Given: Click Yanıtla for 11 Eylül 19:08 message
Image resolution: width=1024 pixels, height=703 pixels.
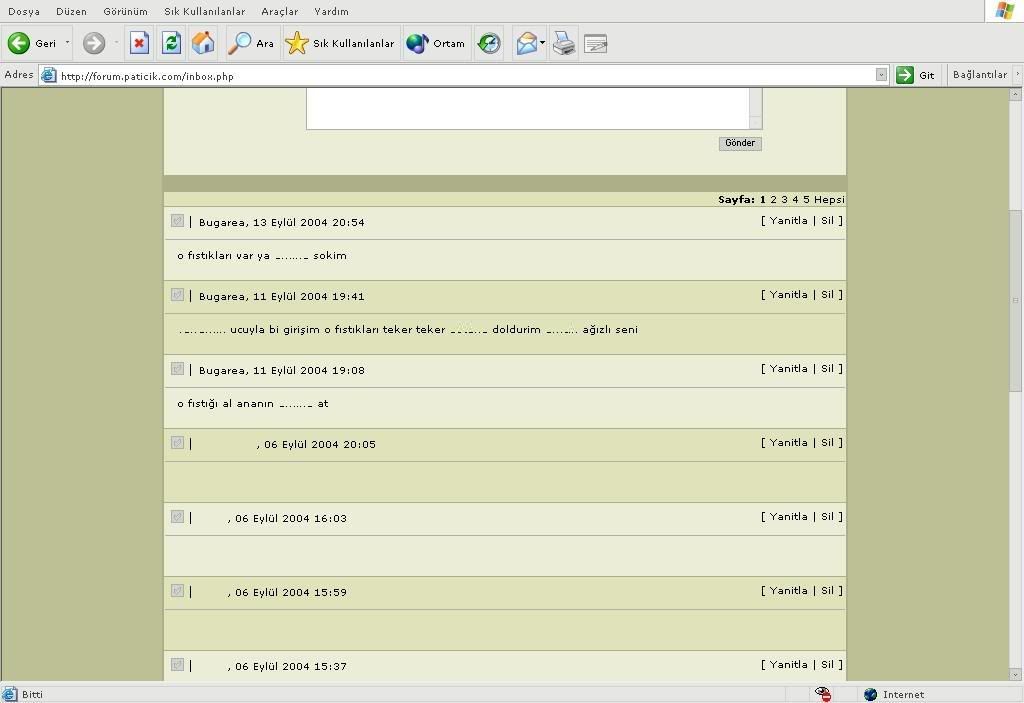Looking at the screenshot, I should coord(788,368).
